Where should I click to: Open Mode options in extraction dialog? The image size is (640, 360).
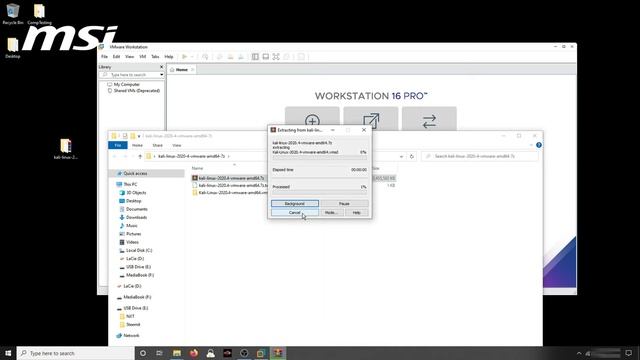point(331,213)
